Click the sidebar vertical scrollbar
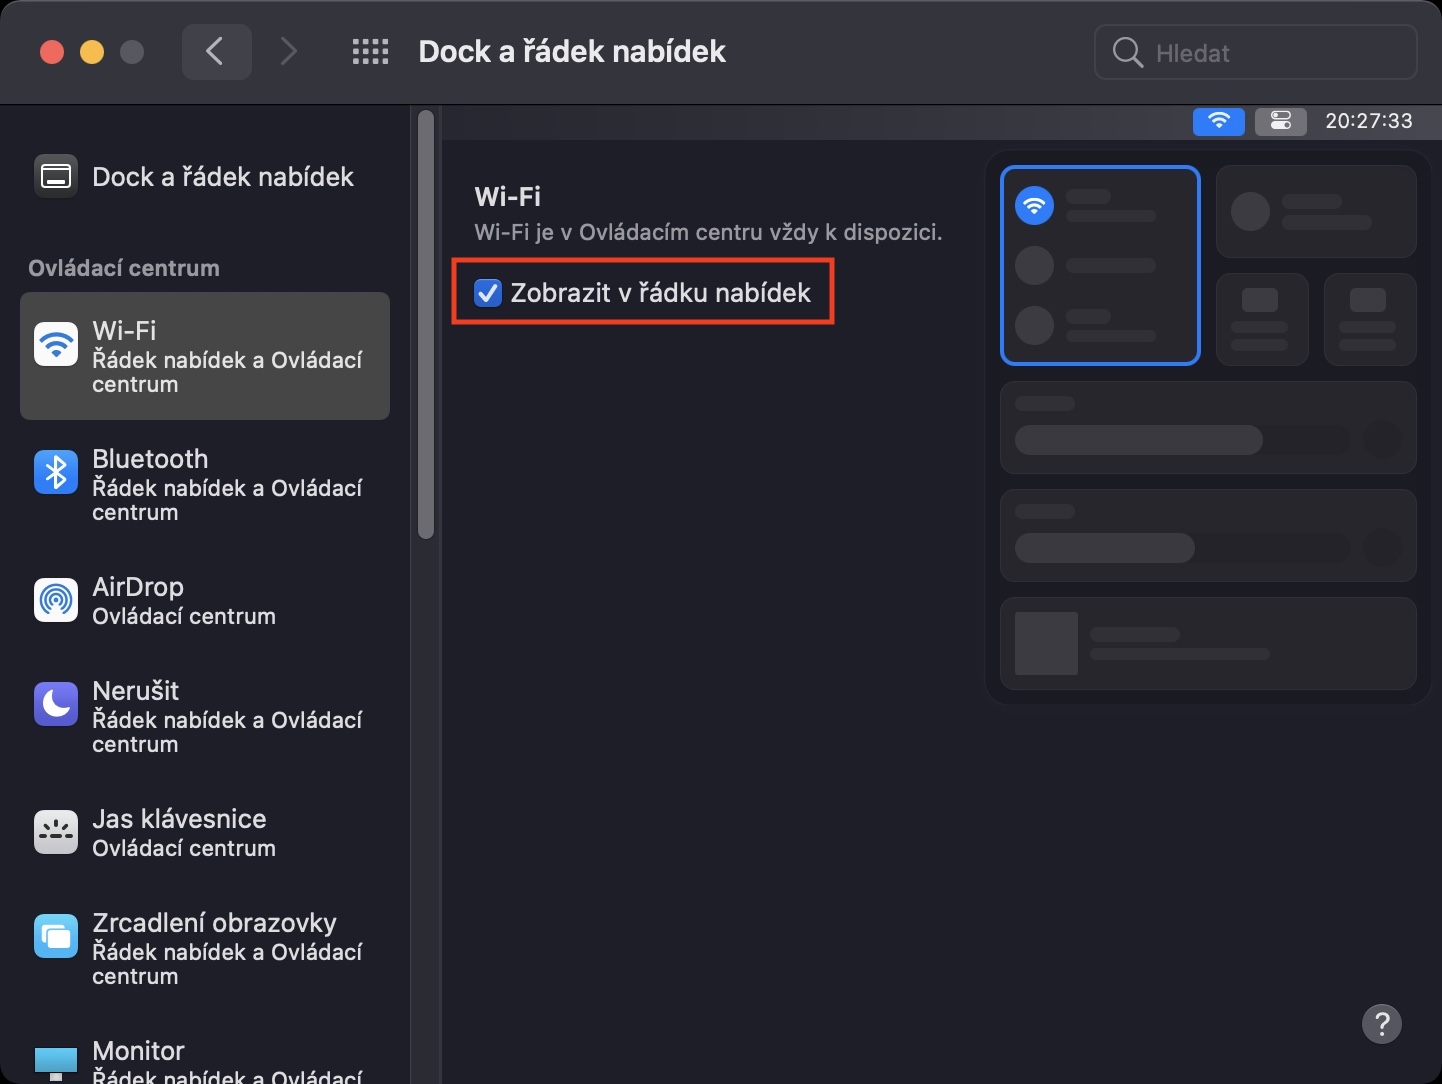Screen dimensions: 1442x1084 (x=426, y=324)
